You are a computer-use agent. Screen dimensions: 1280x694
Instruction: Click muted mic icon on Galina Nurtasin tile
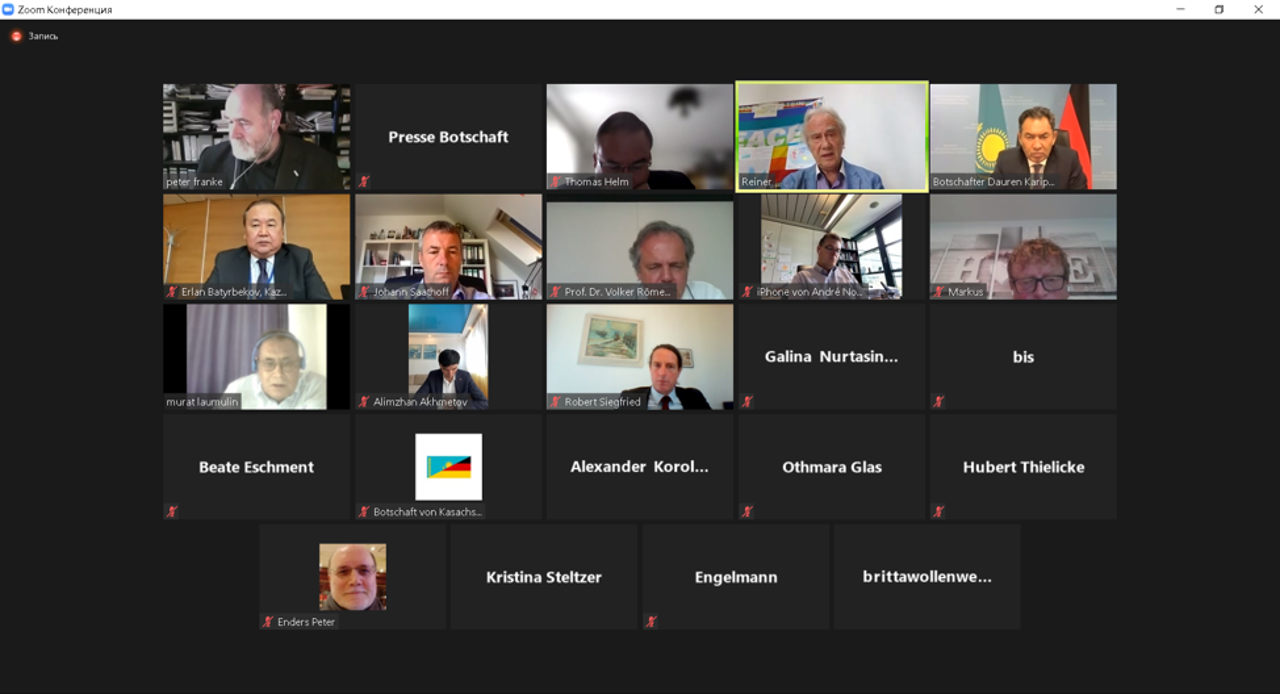(747, 401)
